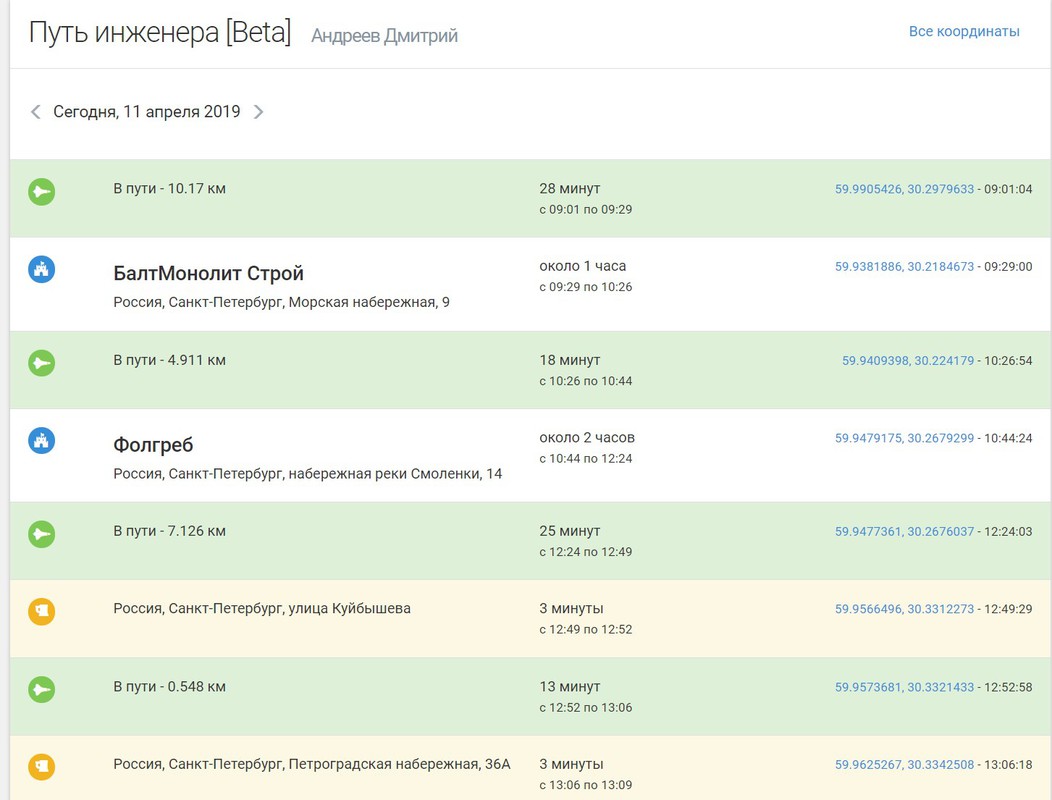Click the БалтМонолит Строй title
The height and width of the screenshot is (800, 1052).
pyautogui.click(x=209, y=273)
